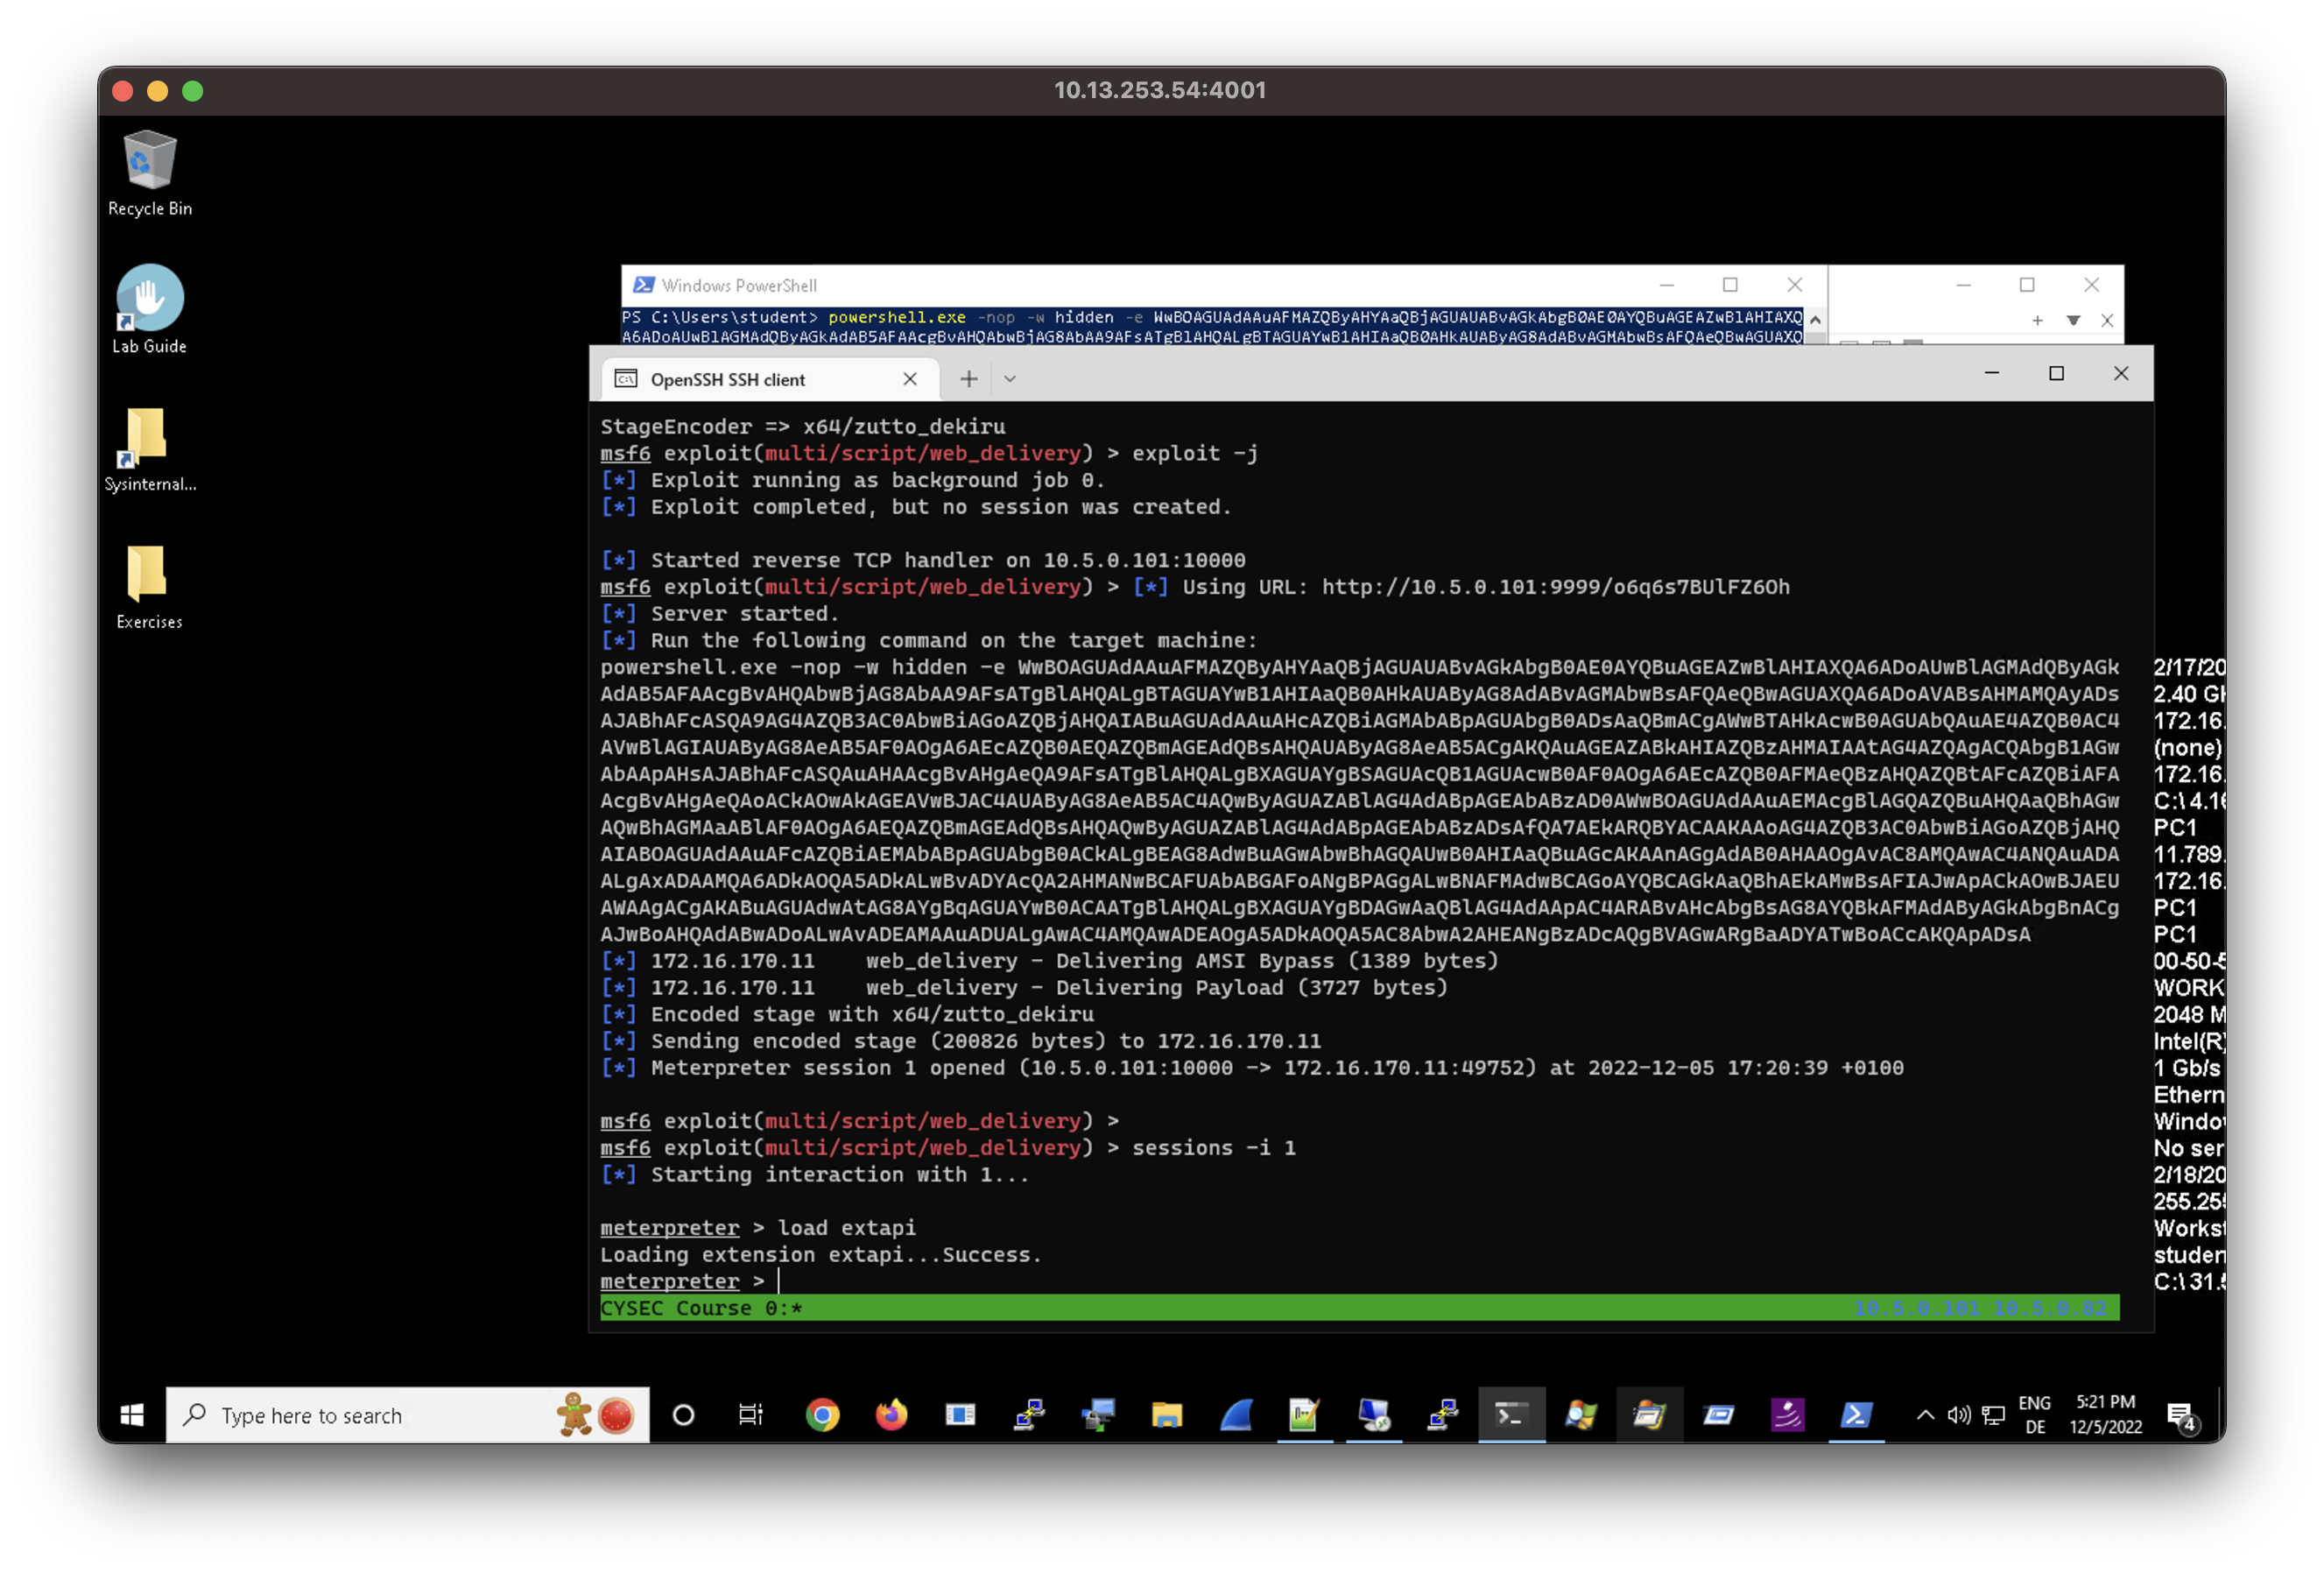Click 'Delivering Payload (3727 bytes)' line
Viewport: 2324px width, 1573px height.
pyautogui.click(x=1024, y=988)
